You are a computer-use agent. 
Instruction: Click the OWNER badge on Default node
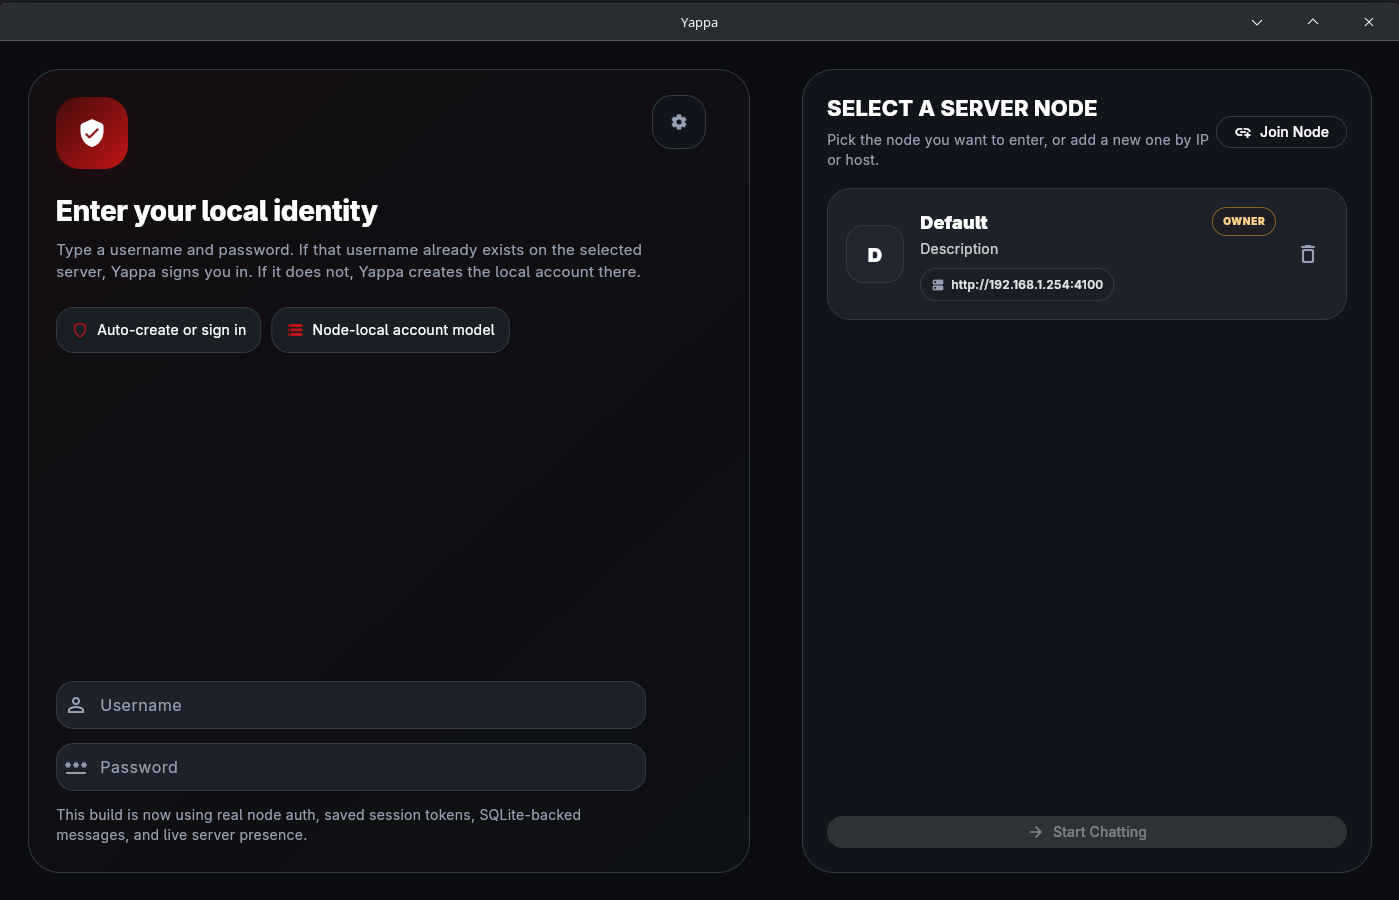pyautogui.click(x=1243, y=221)
